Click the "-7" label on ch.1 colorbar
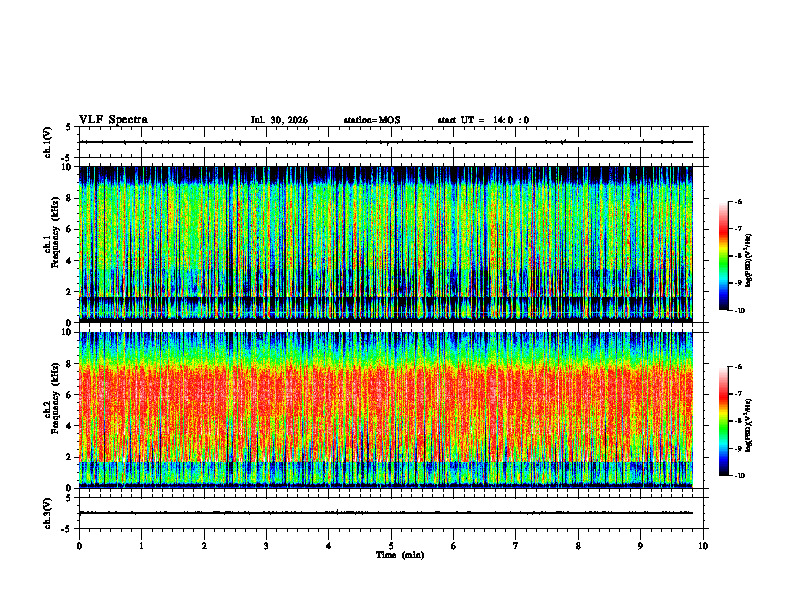Screen dimensions: 792x612 738,229
